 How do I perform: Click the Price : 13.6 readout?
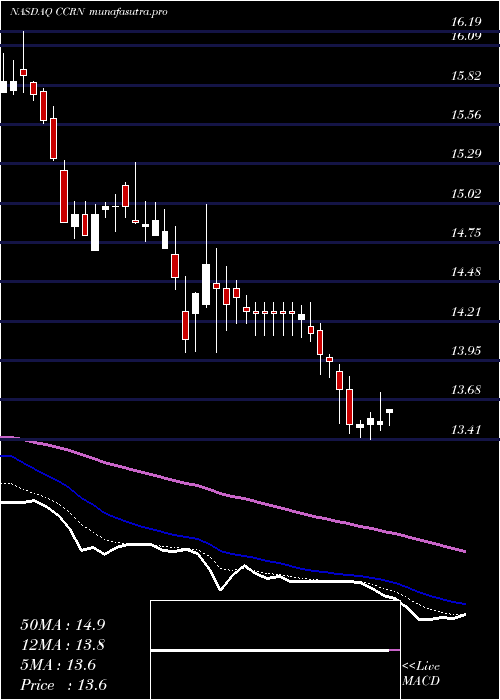coord(63,685)
